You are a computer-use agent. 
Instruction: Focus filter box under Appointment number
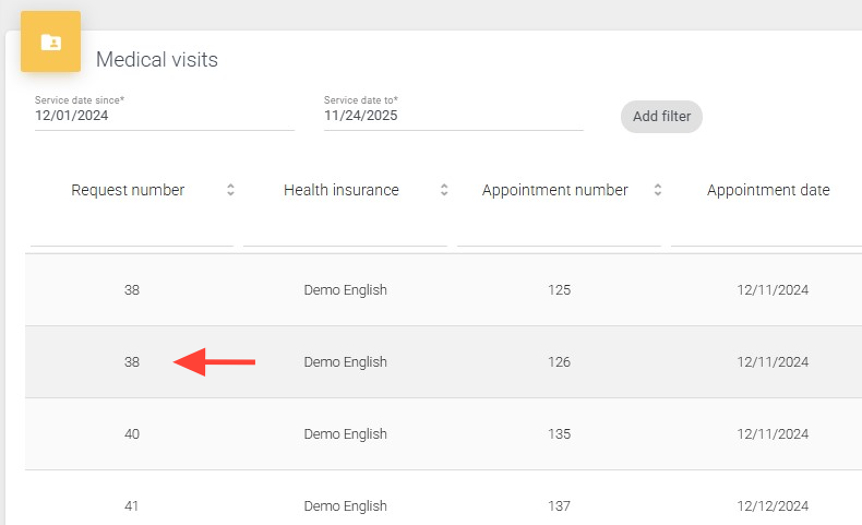pos(559,233)
